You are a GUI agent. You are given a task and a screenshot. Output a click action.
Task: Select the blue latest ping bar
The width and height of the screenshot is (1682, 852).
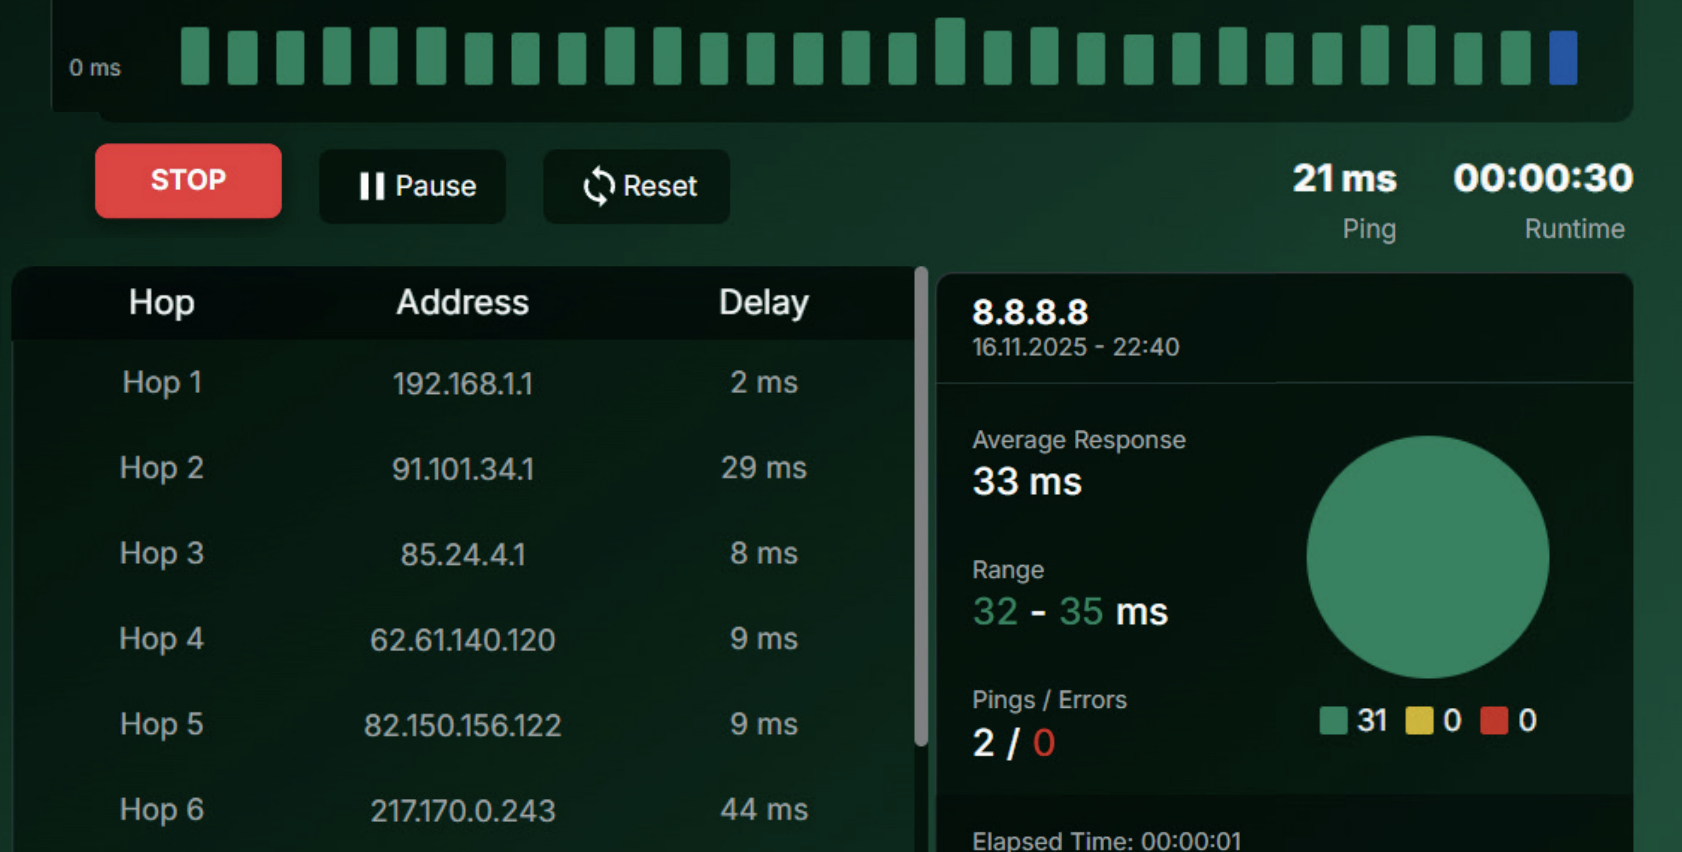(x=1562, y=58)
